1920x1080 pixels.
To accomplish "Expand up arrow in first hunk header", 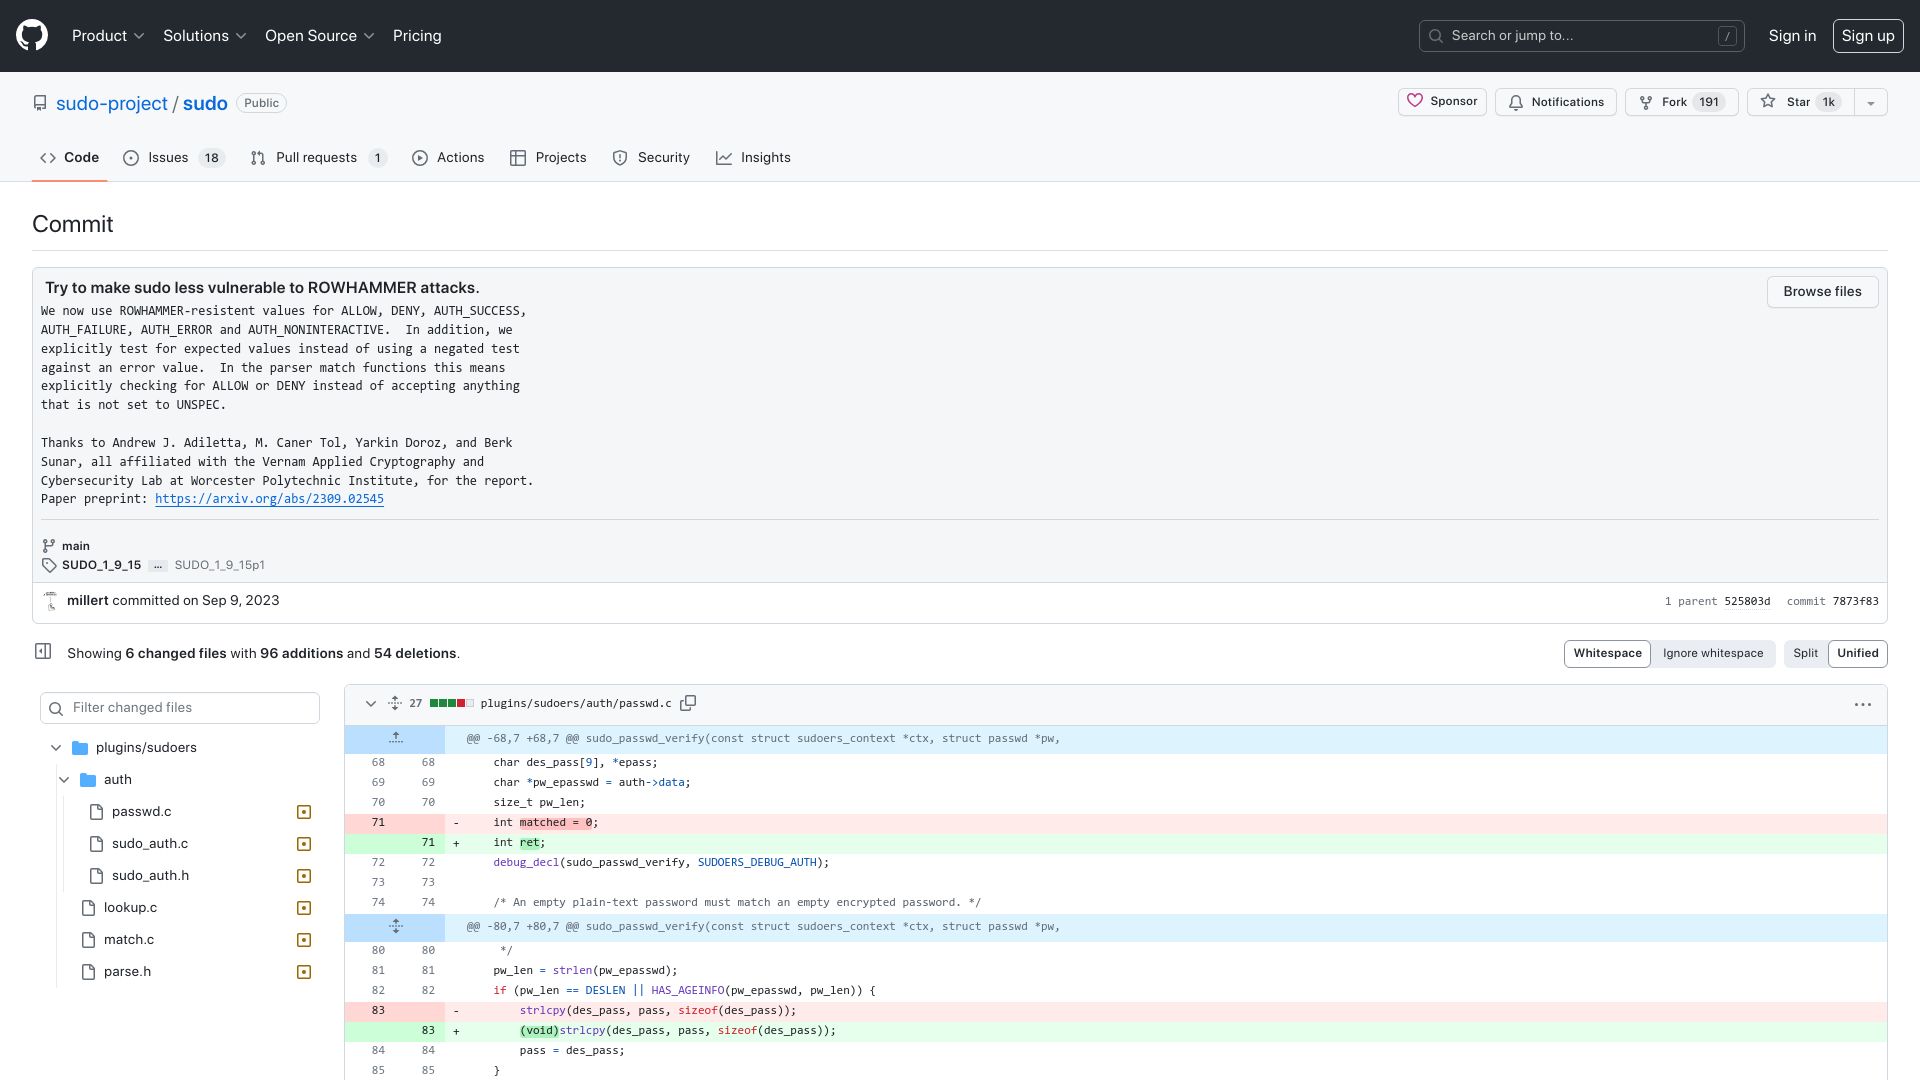I will pos(396,739).
